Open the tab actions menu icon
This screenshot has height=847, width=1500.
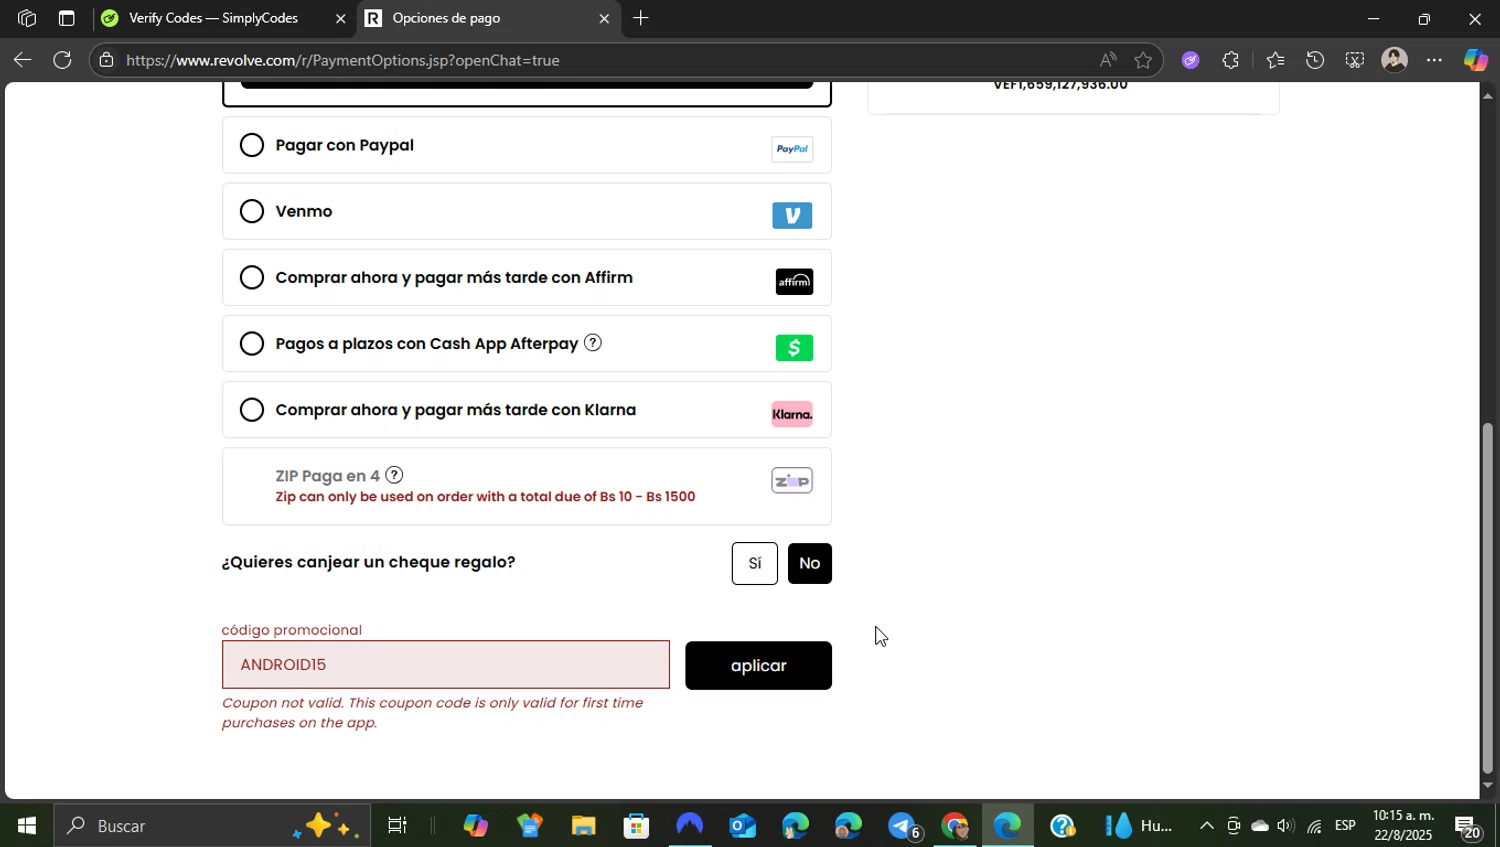coord(67,18)
